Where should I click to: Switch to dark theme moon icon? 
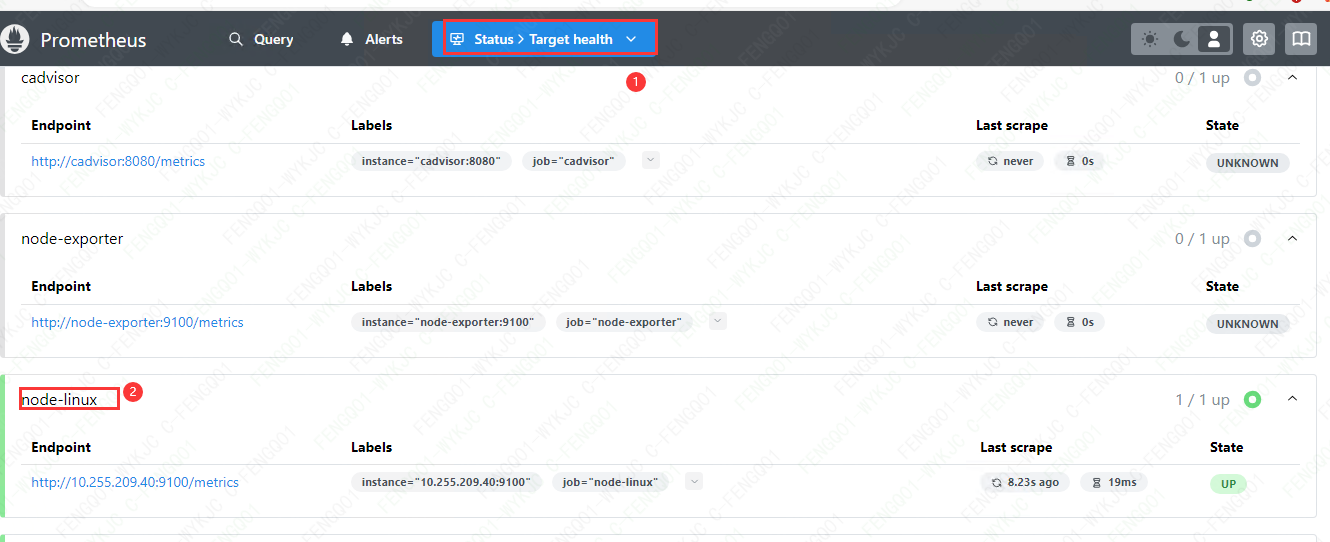tap(1182, 39)
